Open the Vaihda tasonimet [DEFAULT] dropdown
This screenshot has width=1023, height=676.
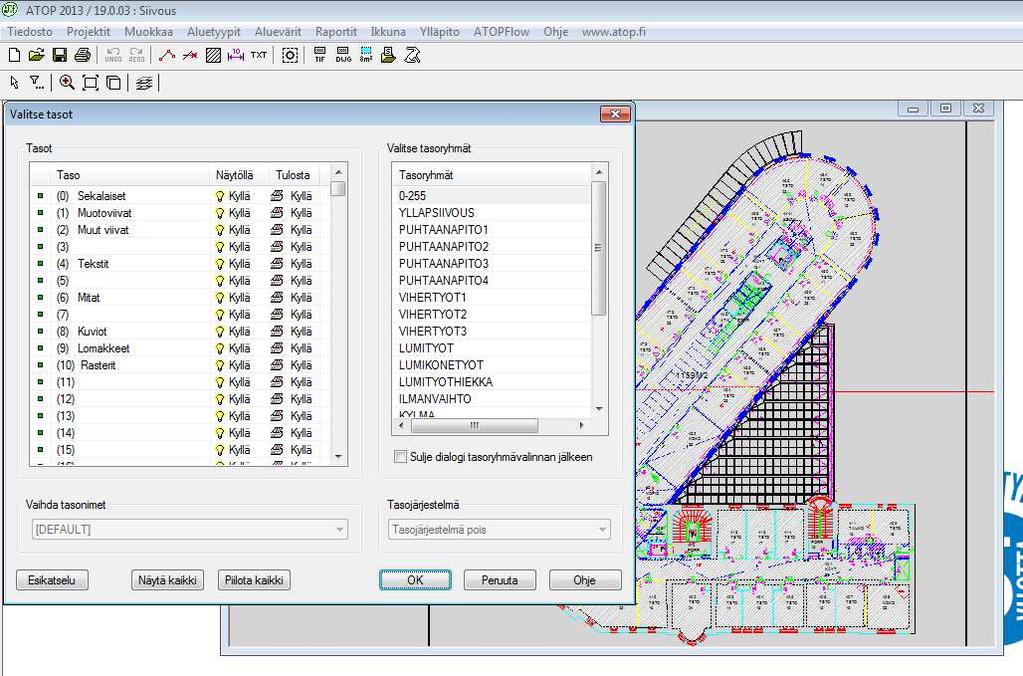(190, 529)
